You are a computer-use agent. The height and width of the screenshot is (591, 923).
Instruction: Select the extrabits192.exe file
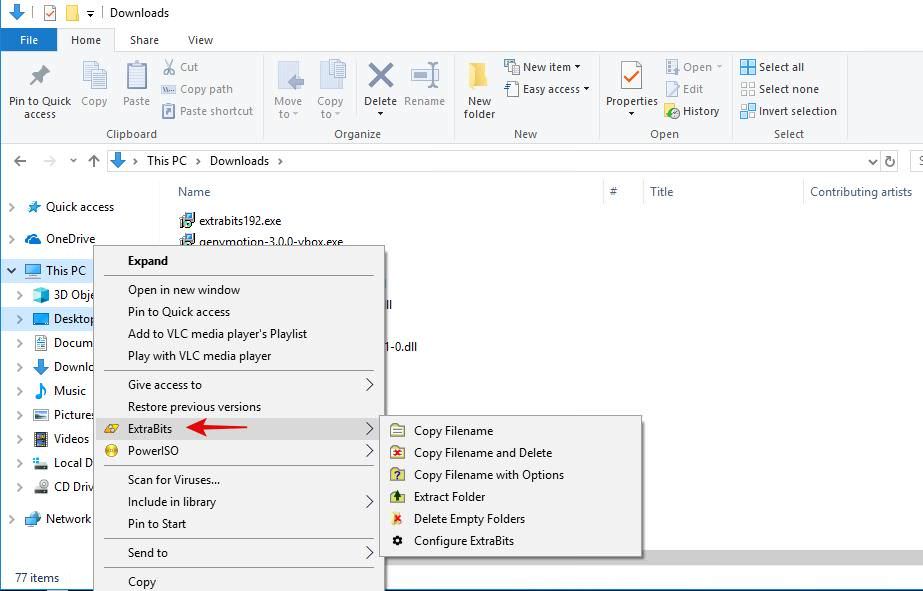231,221
